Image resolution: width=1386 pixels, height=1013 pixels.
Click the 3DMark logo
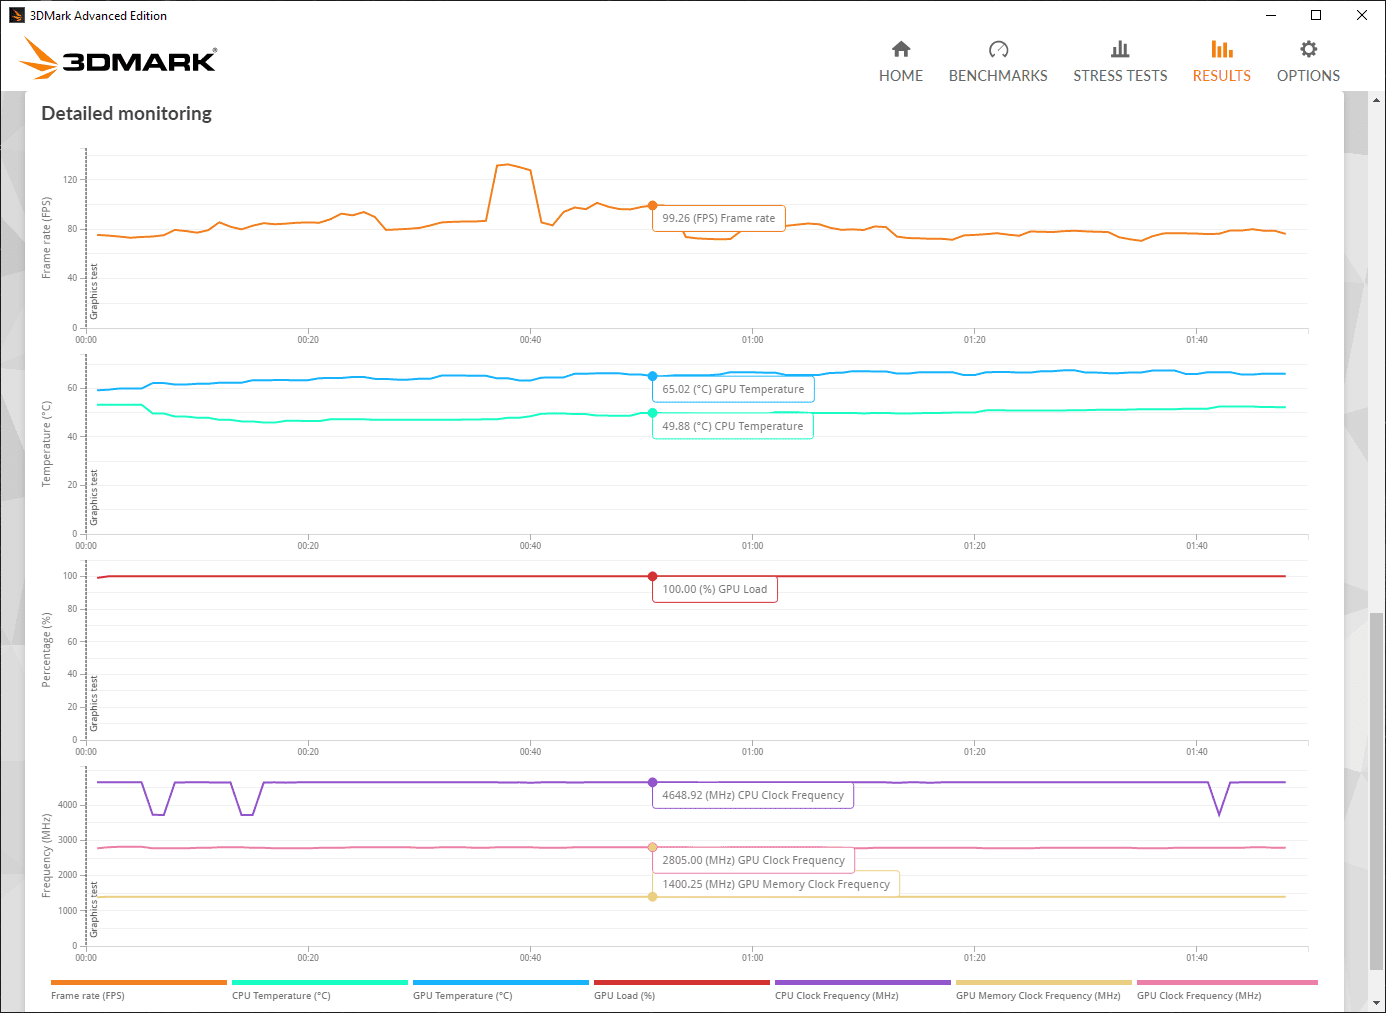(x=119, y=59)
